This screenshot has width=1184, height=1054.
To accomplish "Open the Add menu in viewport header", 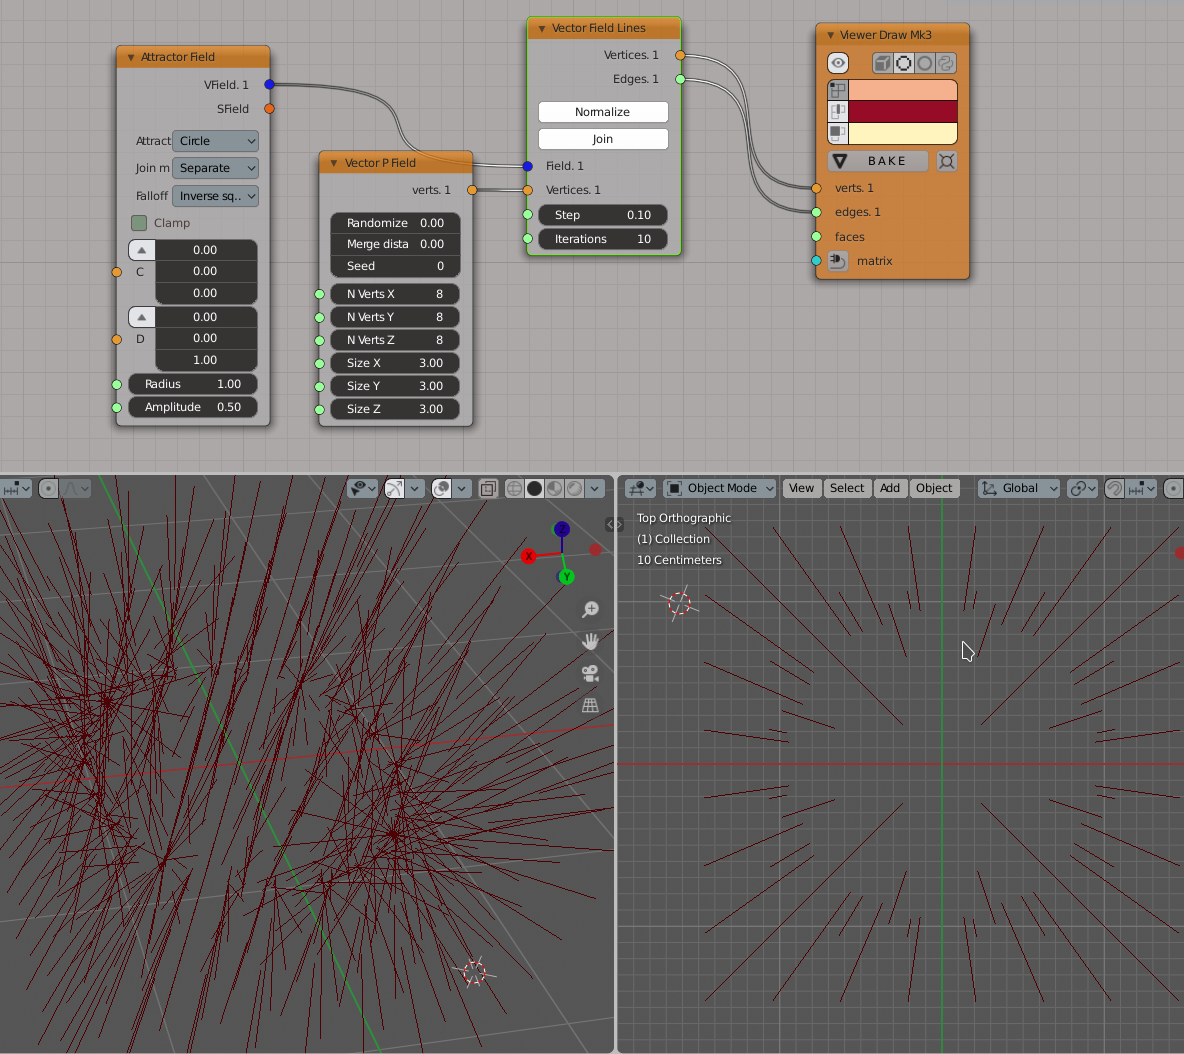I will (x=889, y=488).
